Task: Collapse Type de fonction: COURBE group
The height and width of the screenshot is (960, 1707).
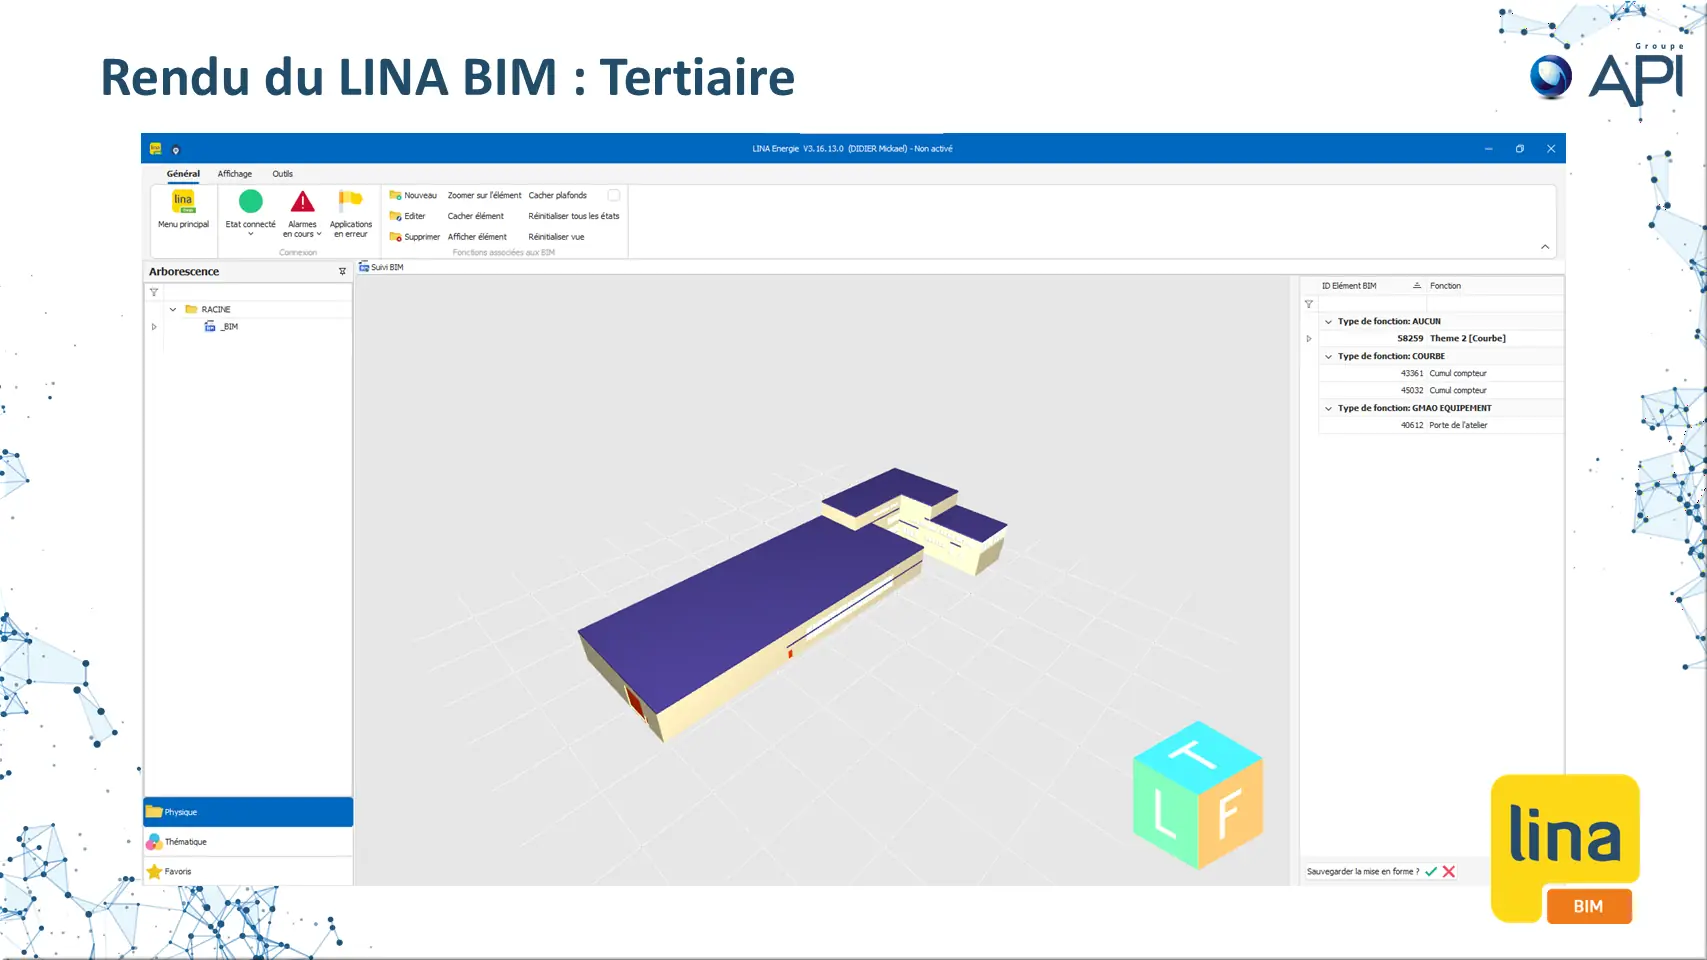Action: [1328, 356]
